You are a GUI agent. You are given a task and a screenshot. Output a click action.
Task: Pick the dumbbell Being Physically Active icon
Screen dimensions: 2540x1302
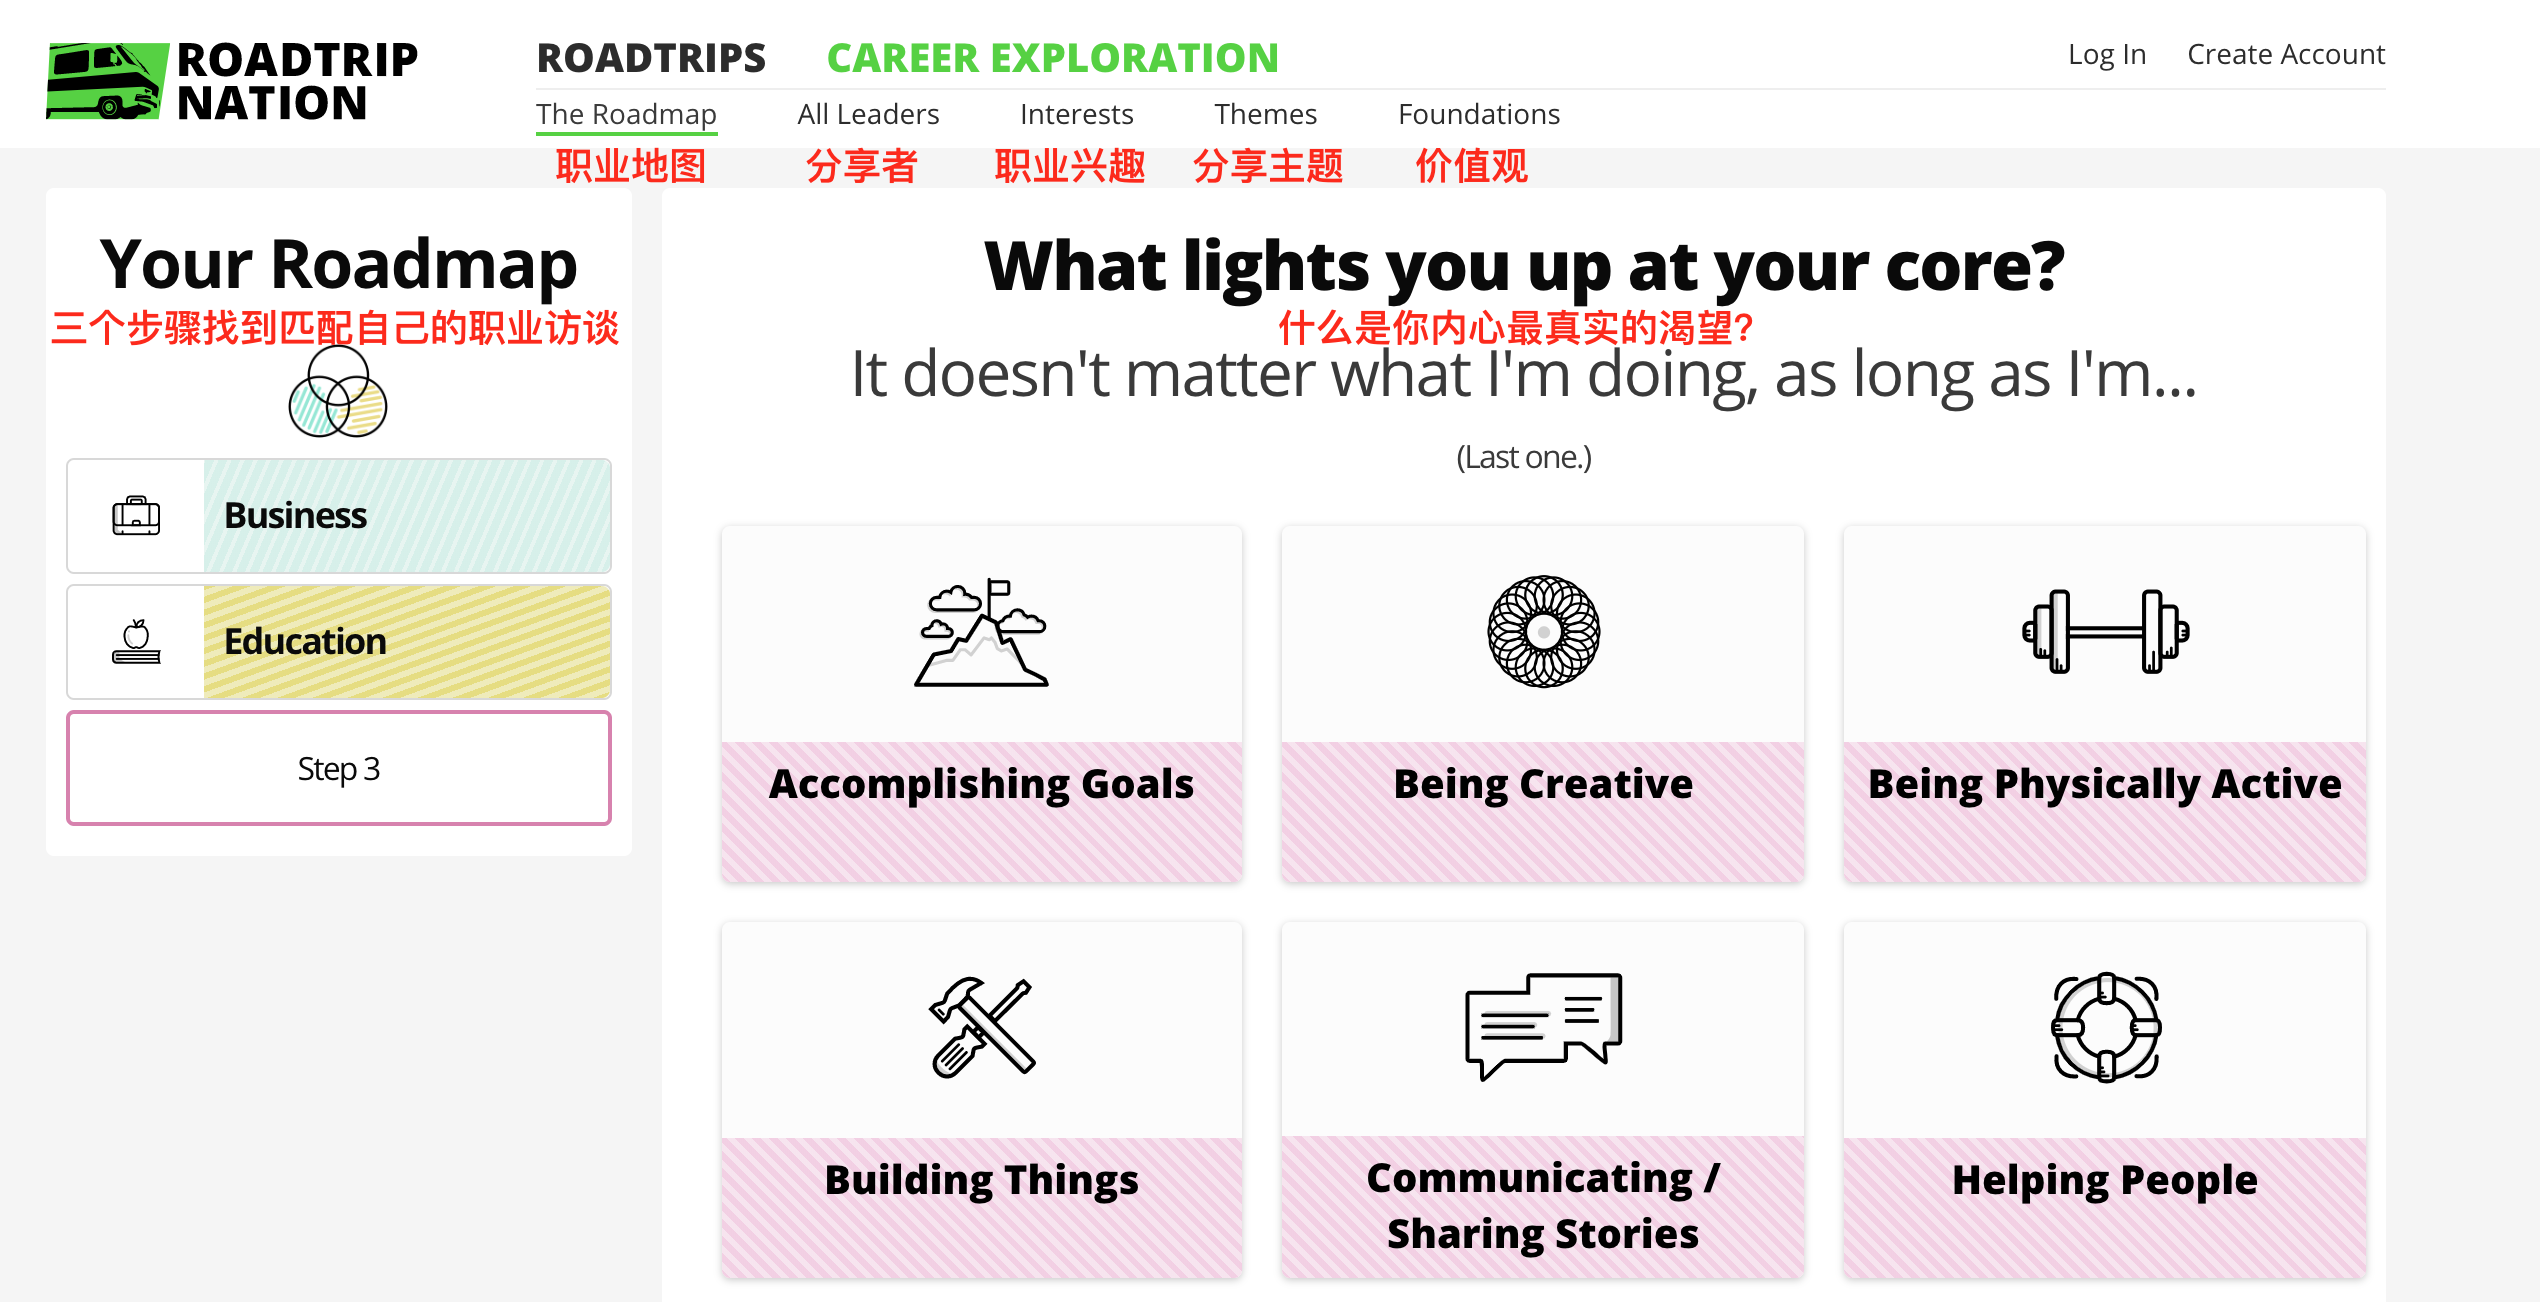click(x=2105, y=631)
